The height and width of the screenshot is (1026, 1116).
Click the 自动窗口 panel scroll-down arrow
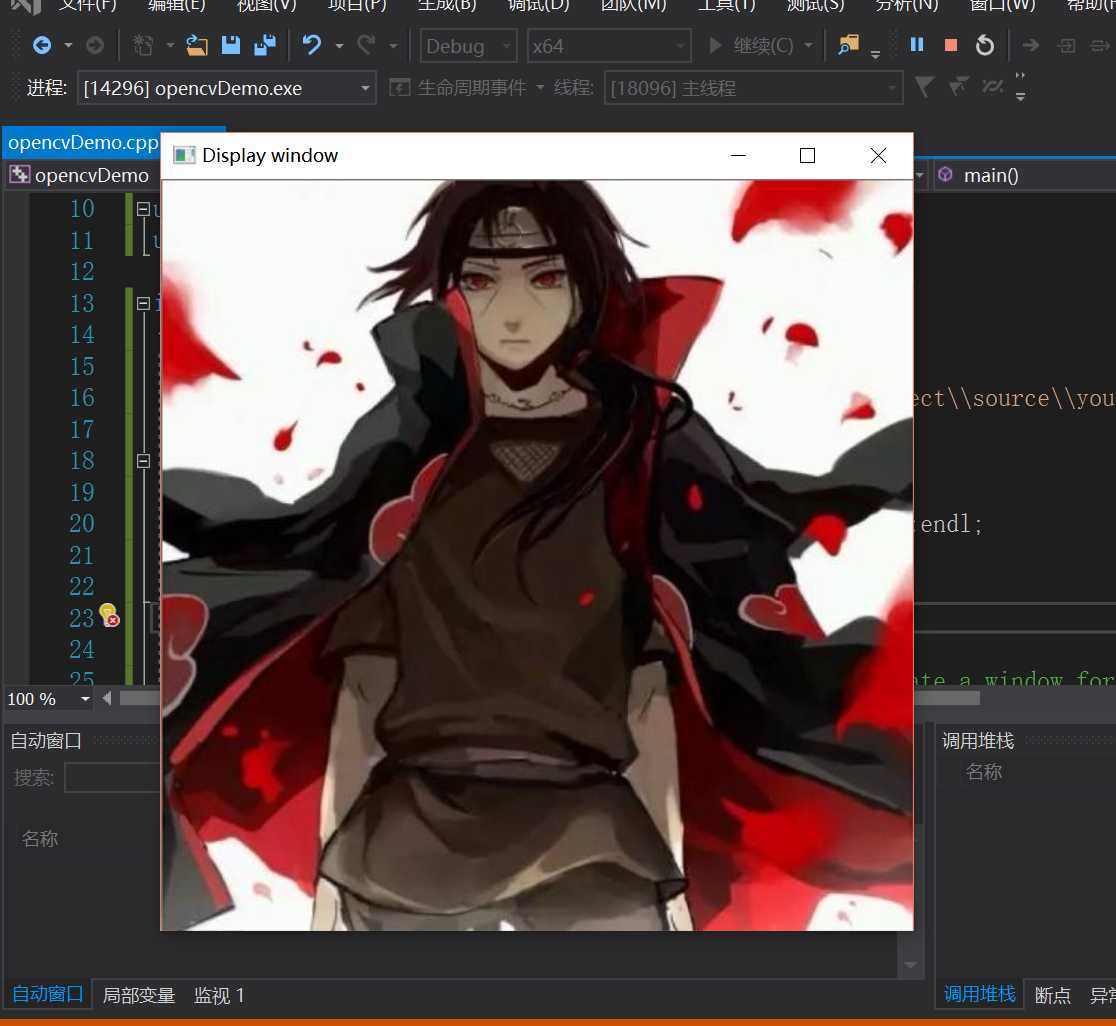[x=910, y=965]
